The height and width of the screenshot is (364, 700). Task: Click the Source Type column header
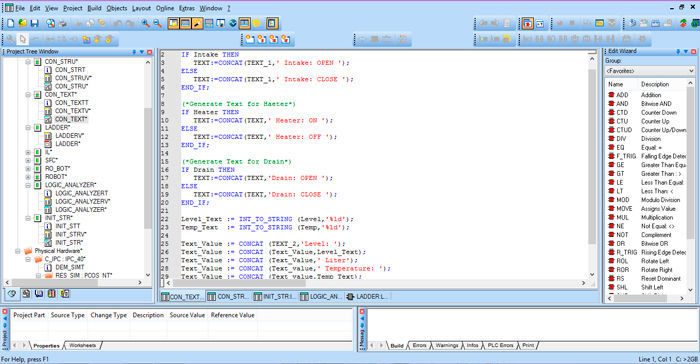(67, 315)
